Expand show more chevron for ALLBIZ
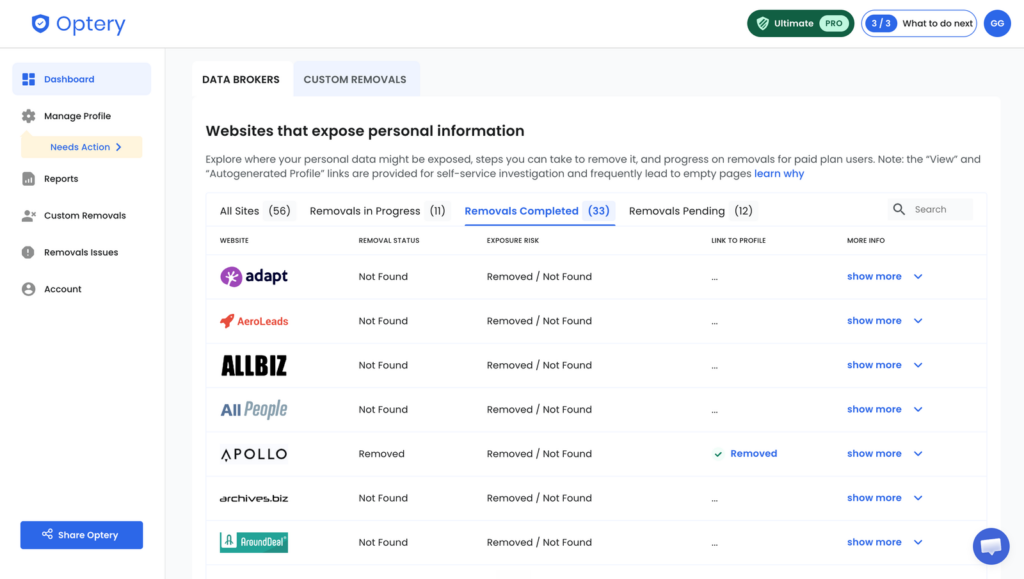Viewport: 1024px width, 579px height. point(918,365)
